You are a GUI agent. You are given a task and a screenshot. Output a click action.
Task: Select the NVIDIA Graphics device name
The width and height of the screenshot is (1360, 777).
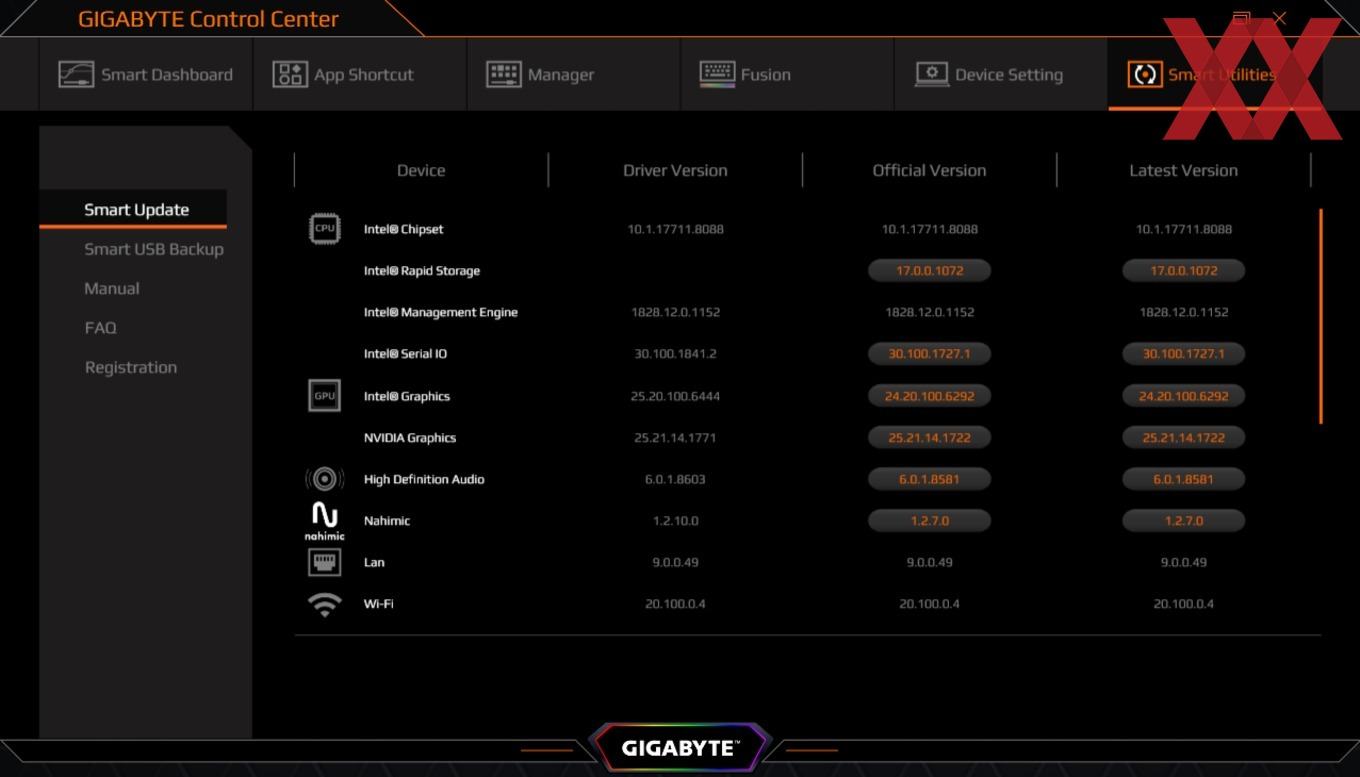(410, 438)
